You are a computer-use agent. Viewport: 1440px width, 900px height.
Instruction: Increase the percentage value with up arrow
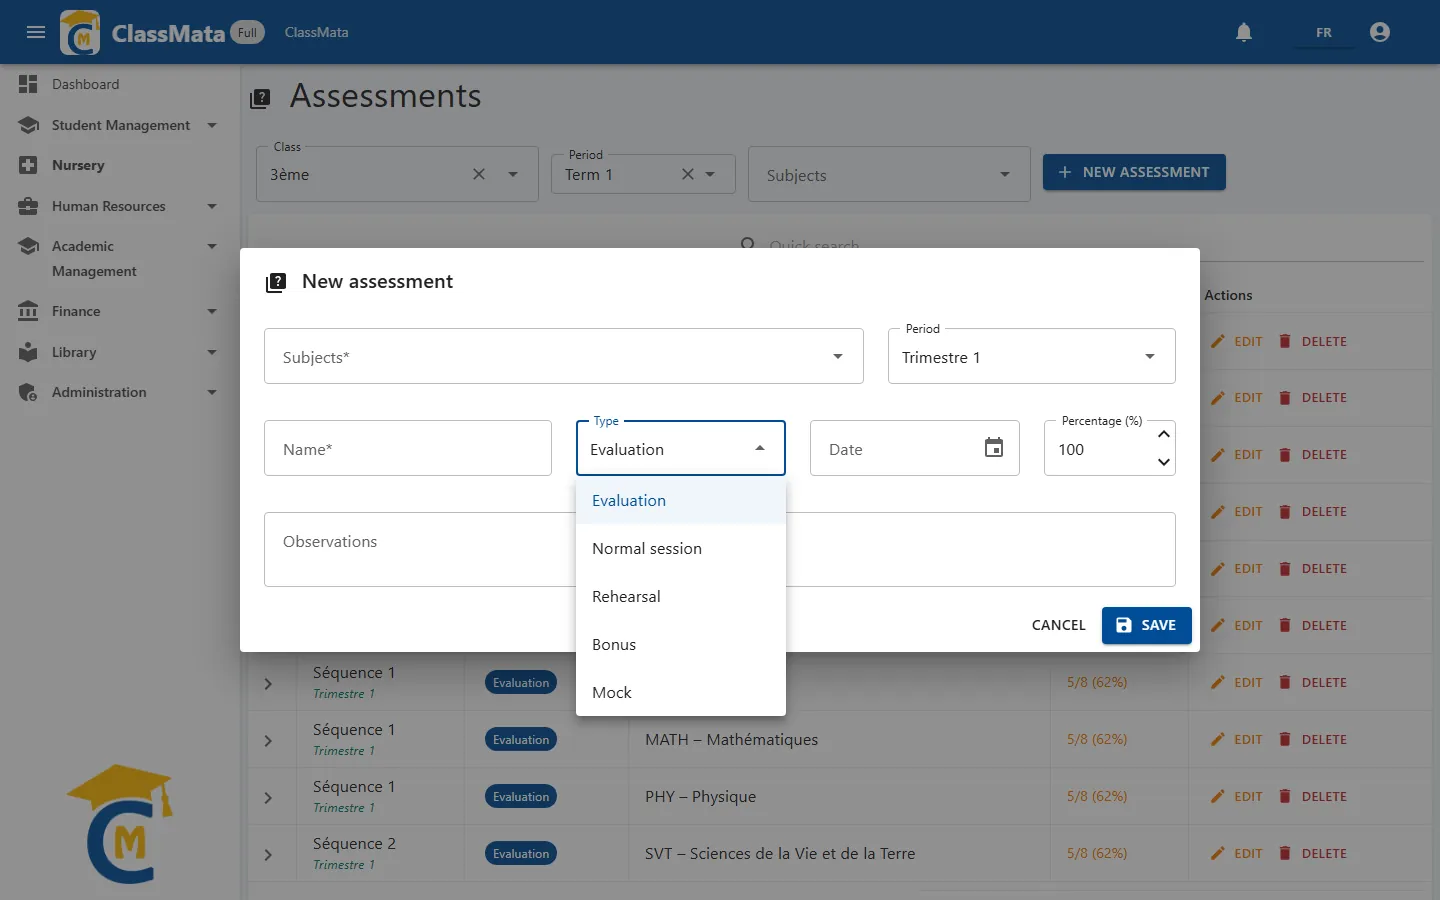pyautogui.click(x=1163, y=434)
